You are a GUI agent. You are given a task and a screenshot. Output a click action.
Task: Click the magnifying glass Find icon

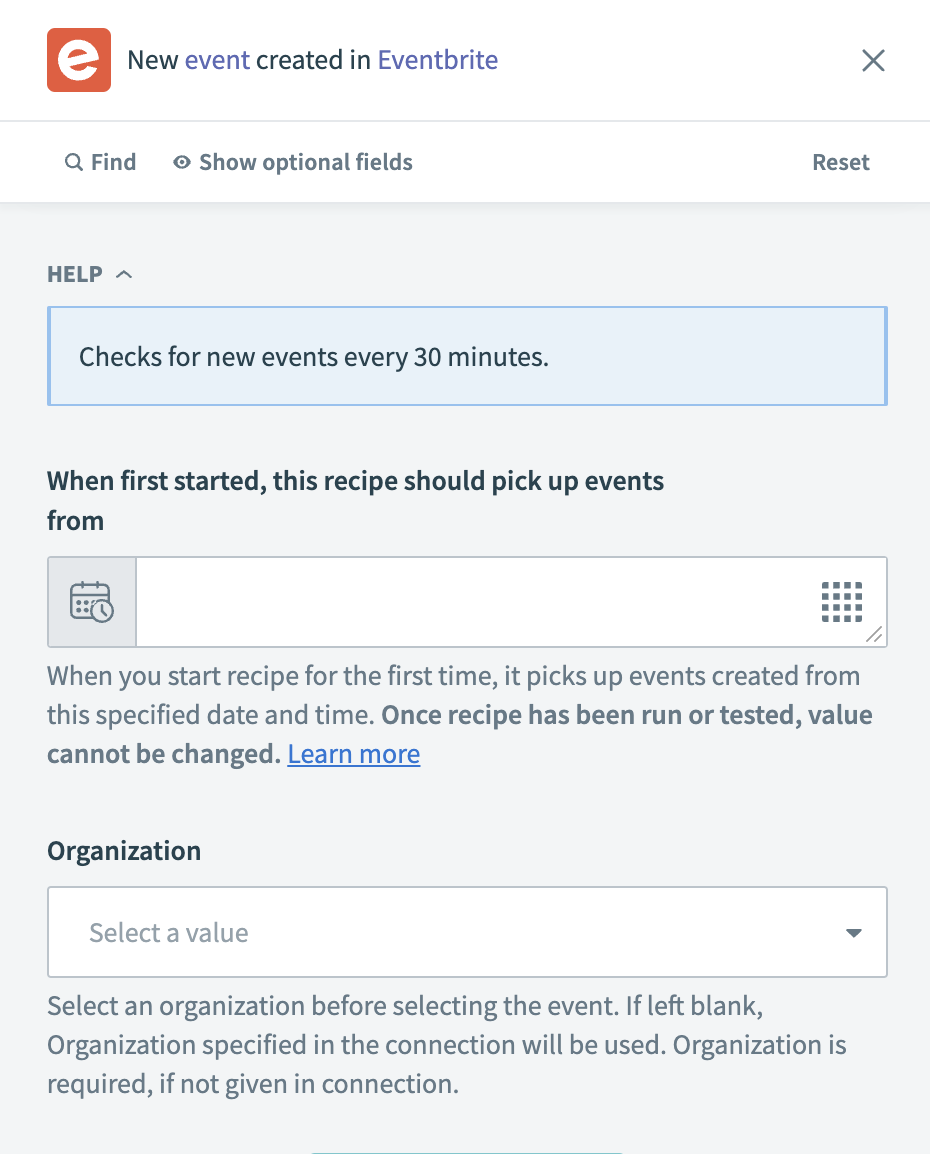(74, 161)
